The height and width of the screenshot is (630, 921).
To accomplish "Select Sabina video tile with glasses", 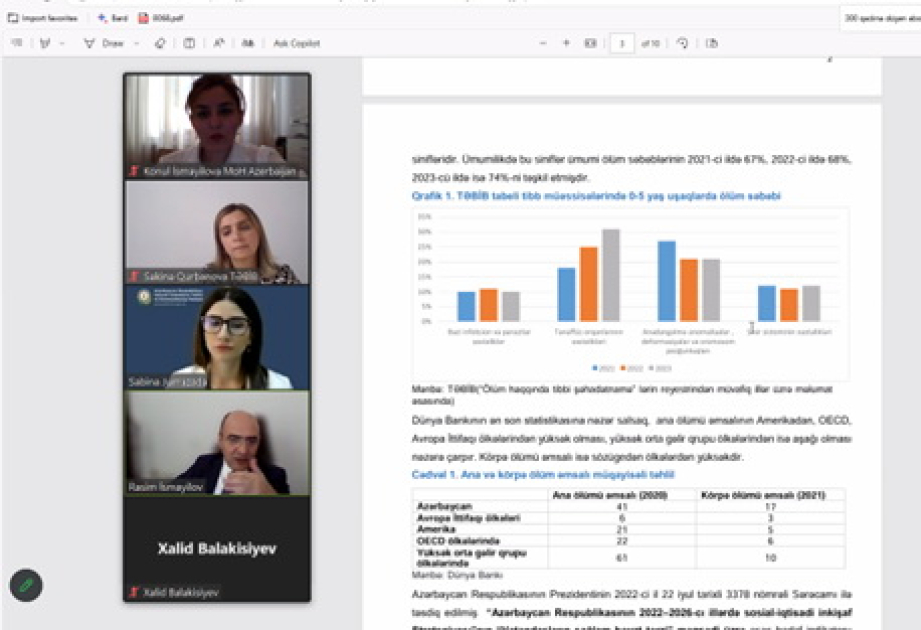I will (217, 338).
